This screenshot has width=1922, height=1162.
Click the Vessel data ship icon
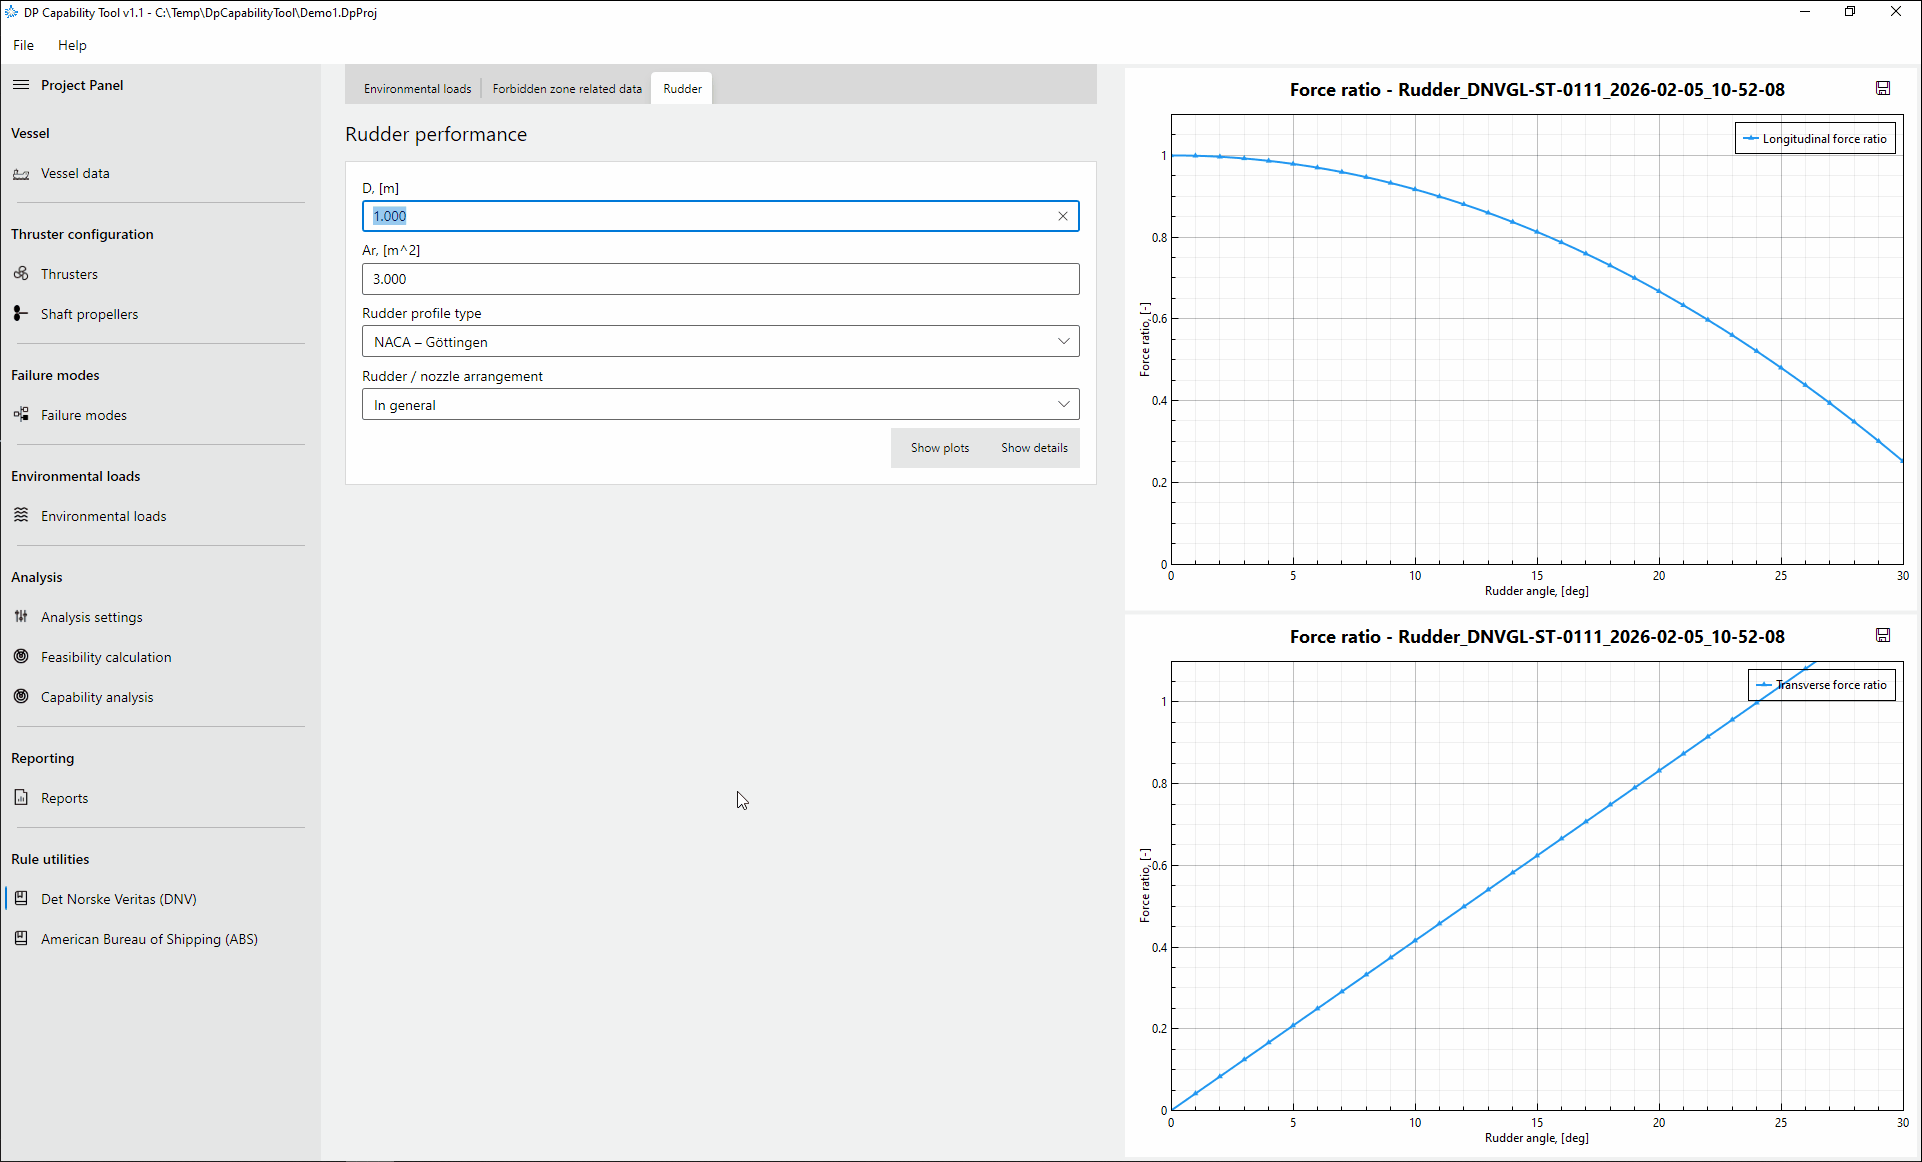point(21,174)
